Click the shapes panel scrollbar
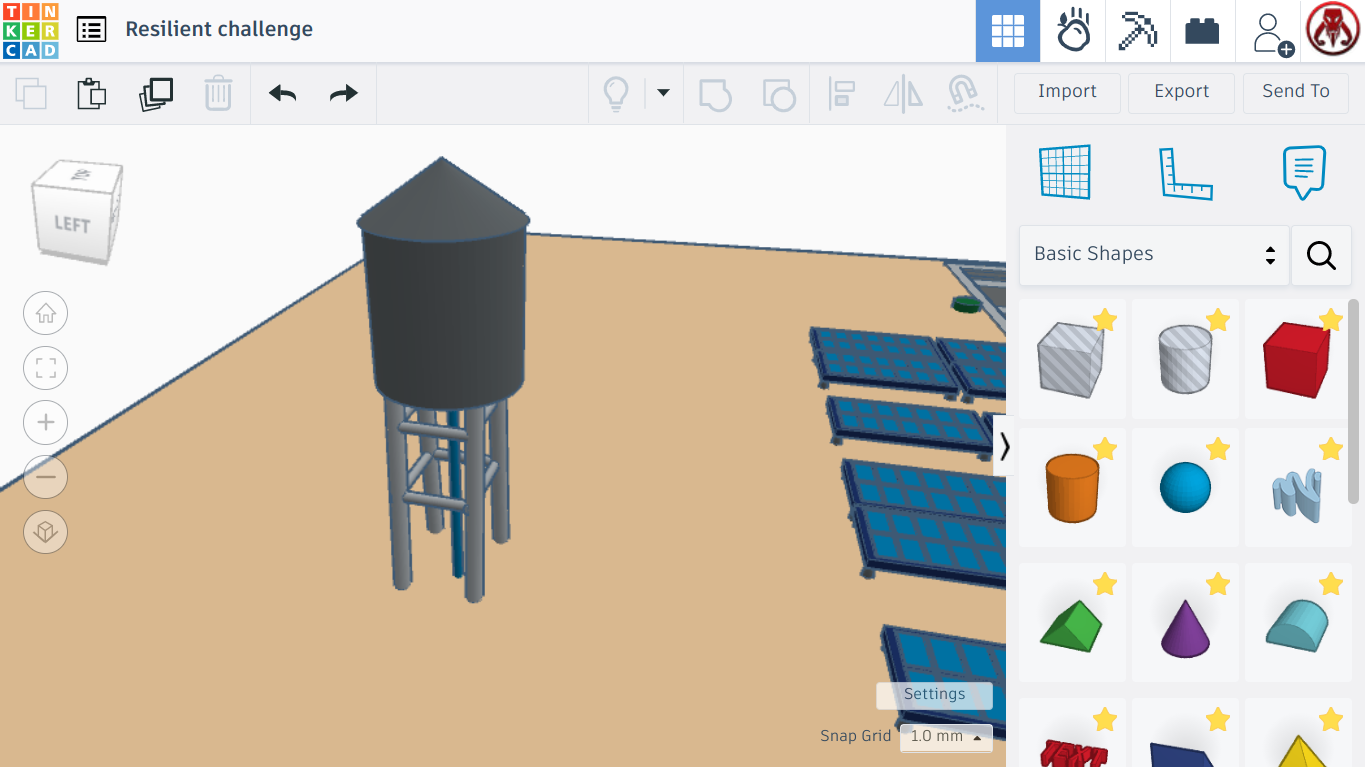This screenshot has width=1365, height=767. (1354, 400)
